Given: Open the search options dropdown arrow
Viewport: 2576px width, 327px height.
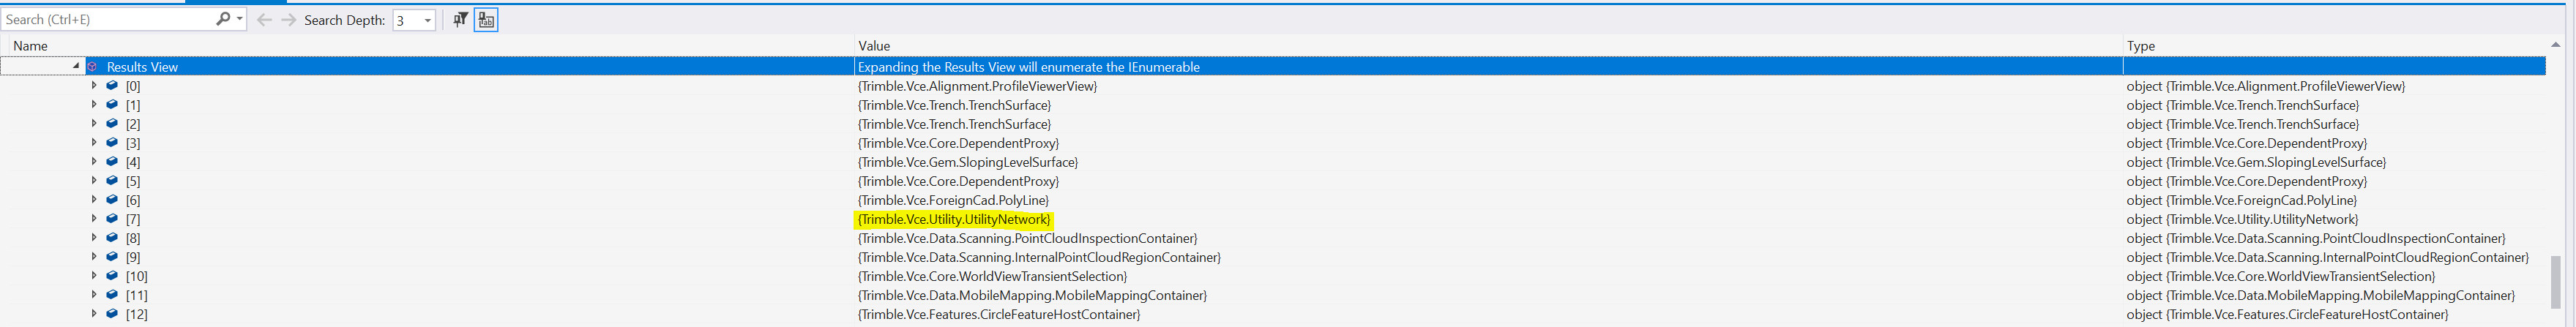Looking at the screenshot, I should [x=240, y=19].
